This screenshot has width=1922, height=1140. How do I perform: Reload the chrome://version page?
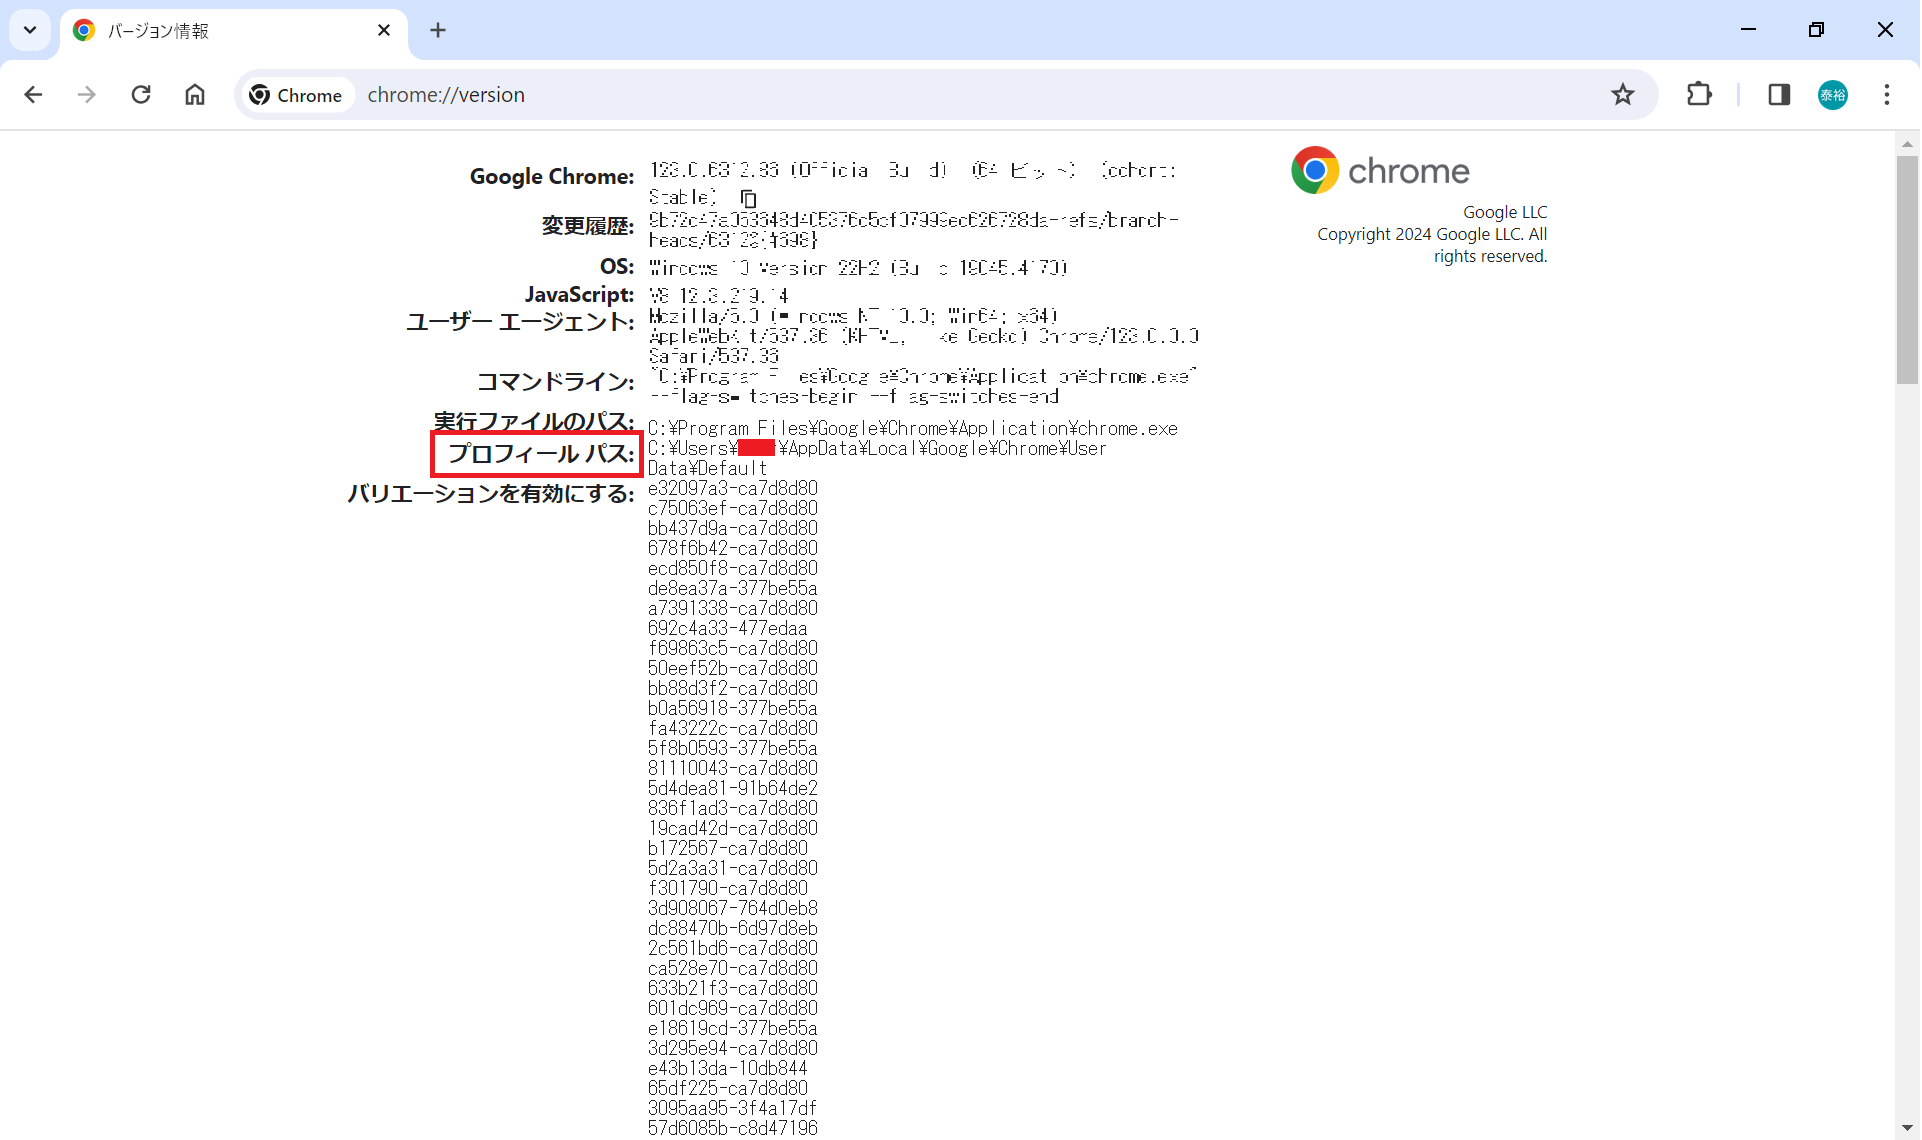click(141, 94)
